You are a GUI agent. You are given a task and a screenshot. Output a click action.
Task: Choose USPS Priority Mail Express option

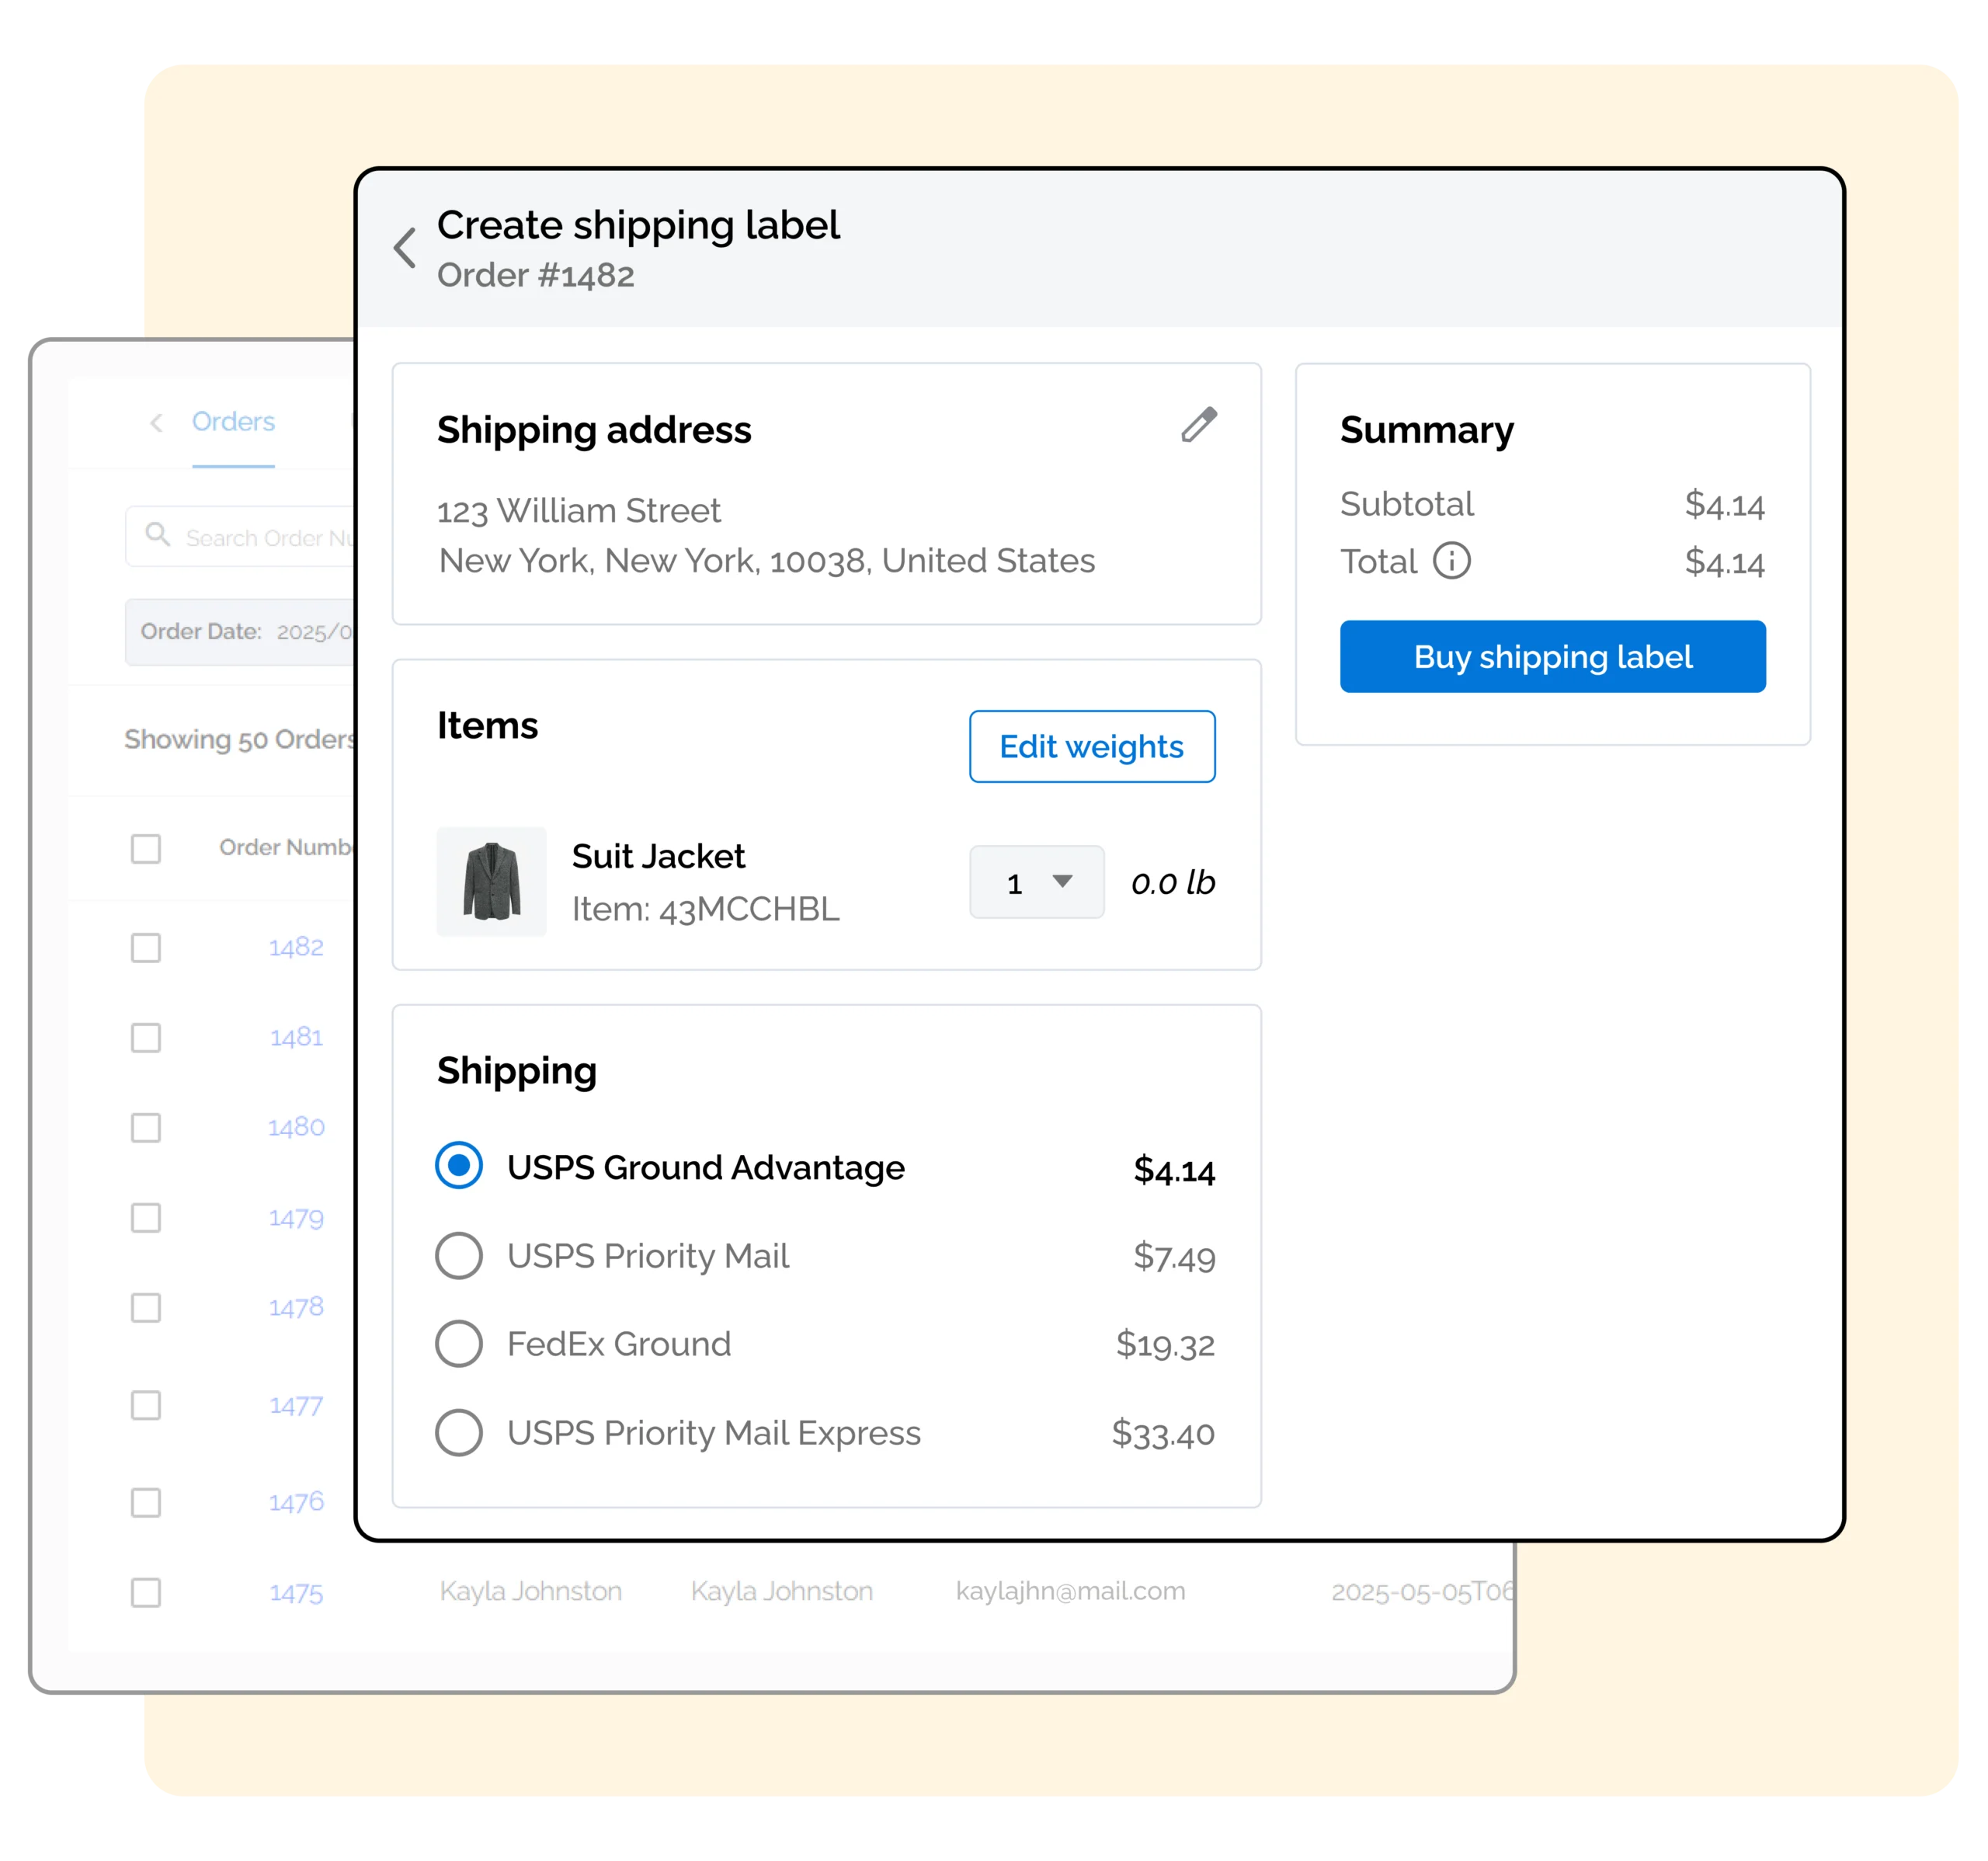pyautogui.click(x=459, y=1432)
